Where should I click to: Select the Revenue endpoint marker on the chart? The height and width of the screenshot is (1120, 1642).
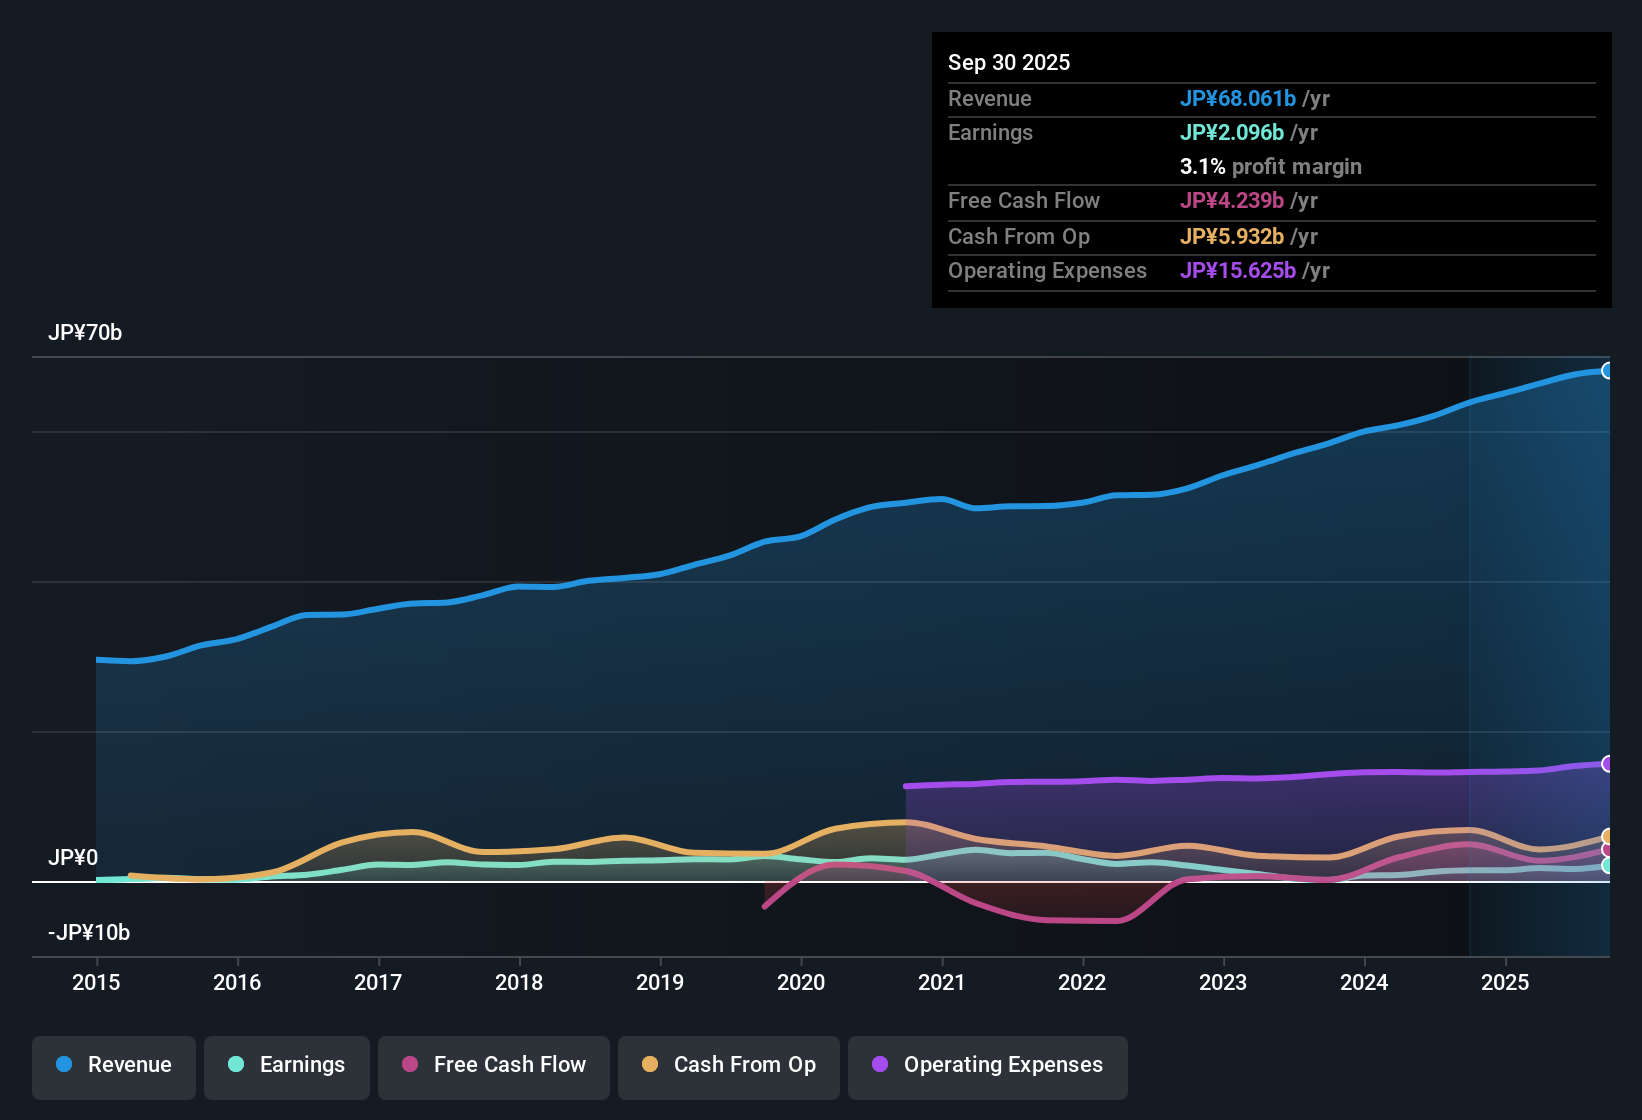[x=1608, y=370]
